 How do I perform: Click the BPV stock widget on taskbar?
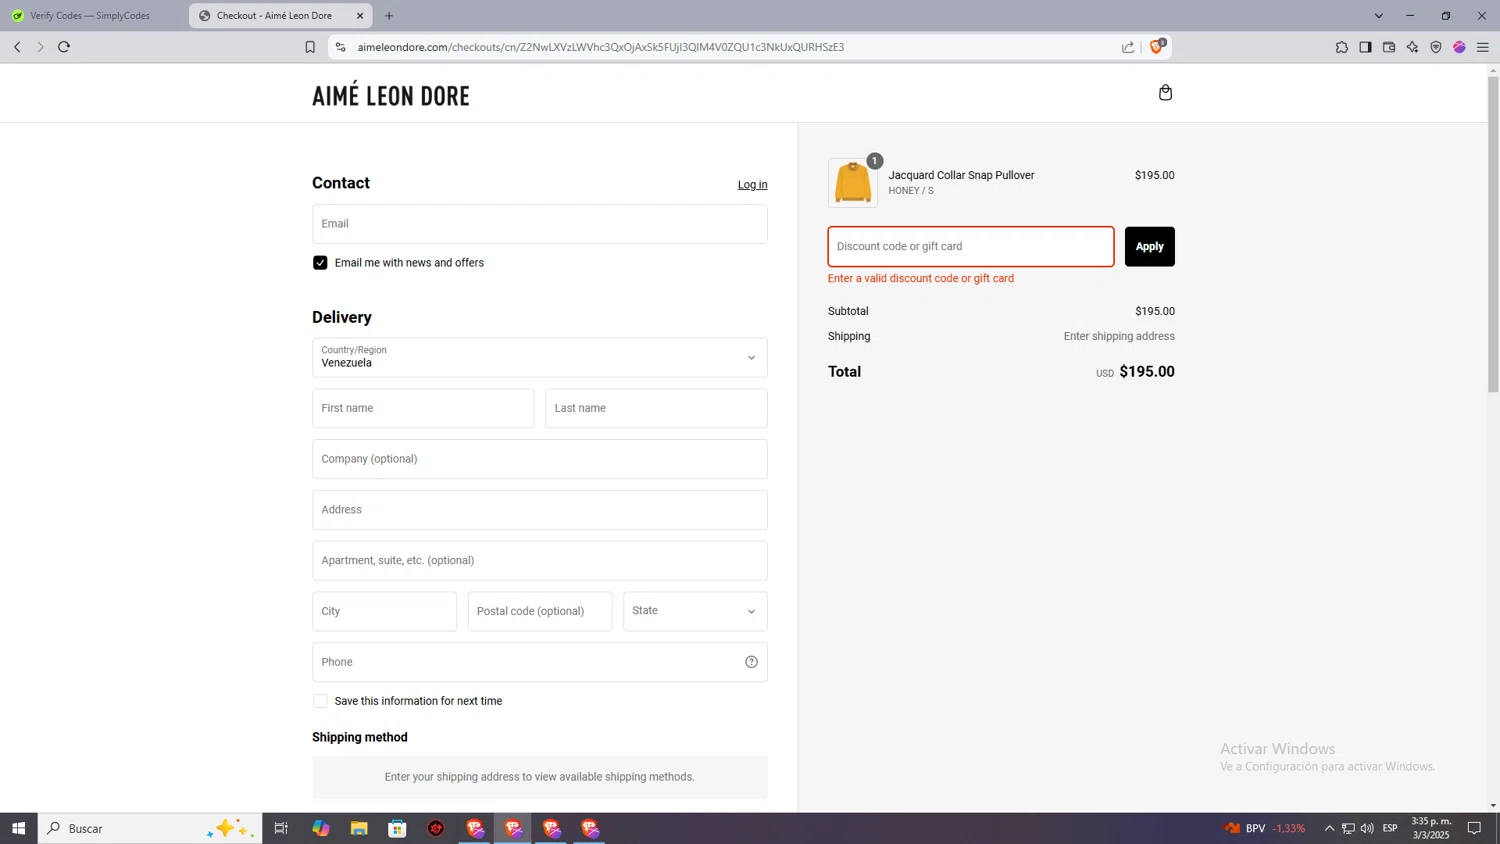pos(1265,828)
